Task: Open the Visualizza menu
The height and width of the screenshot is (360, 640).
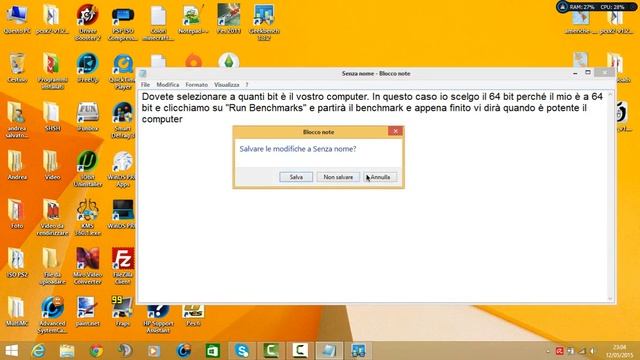Action: coord(227,84)
